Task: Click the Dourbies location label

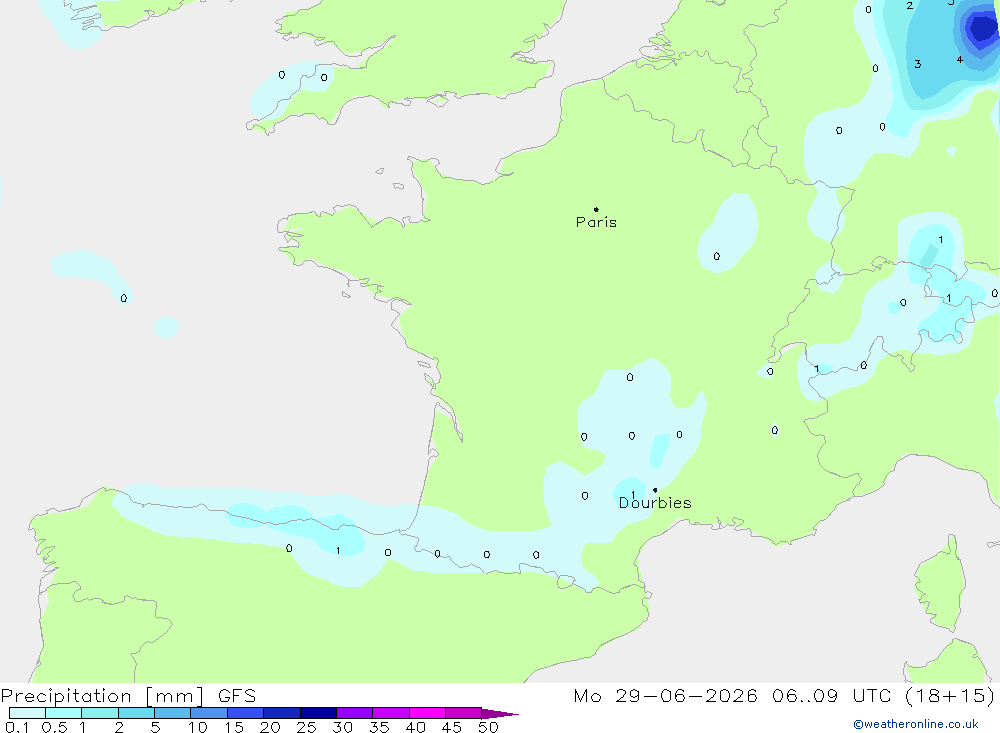Action: 655,503
